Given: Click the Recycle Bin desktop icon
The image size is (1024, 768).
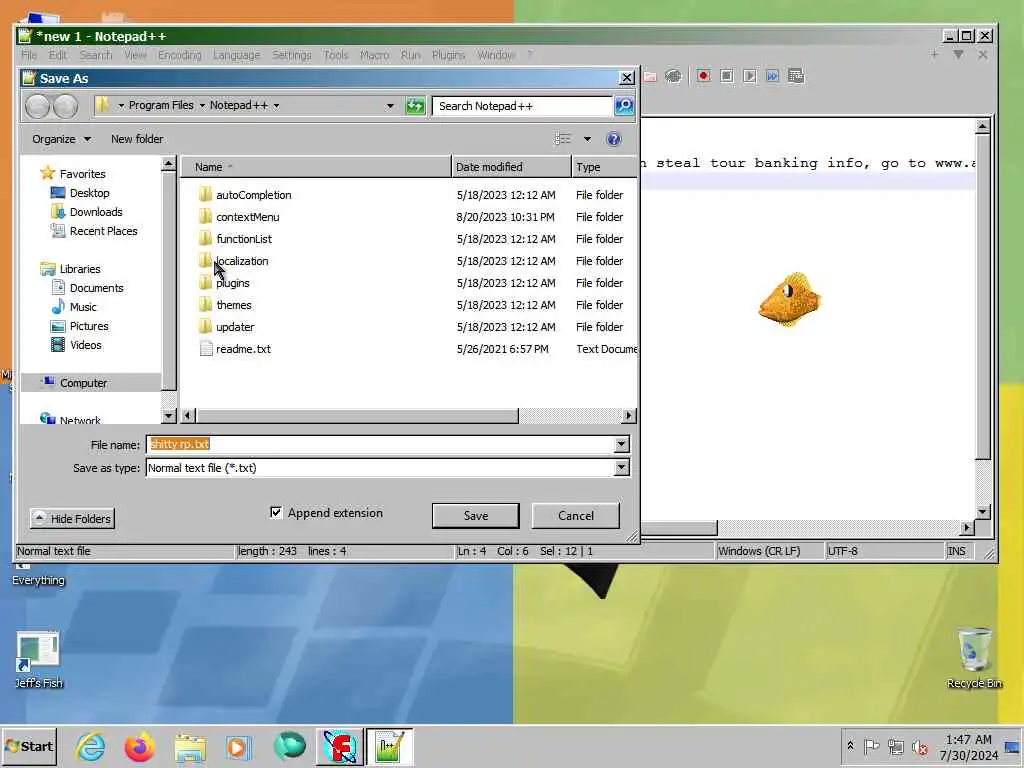Looking at the screenshot, I should click(974, 658).
